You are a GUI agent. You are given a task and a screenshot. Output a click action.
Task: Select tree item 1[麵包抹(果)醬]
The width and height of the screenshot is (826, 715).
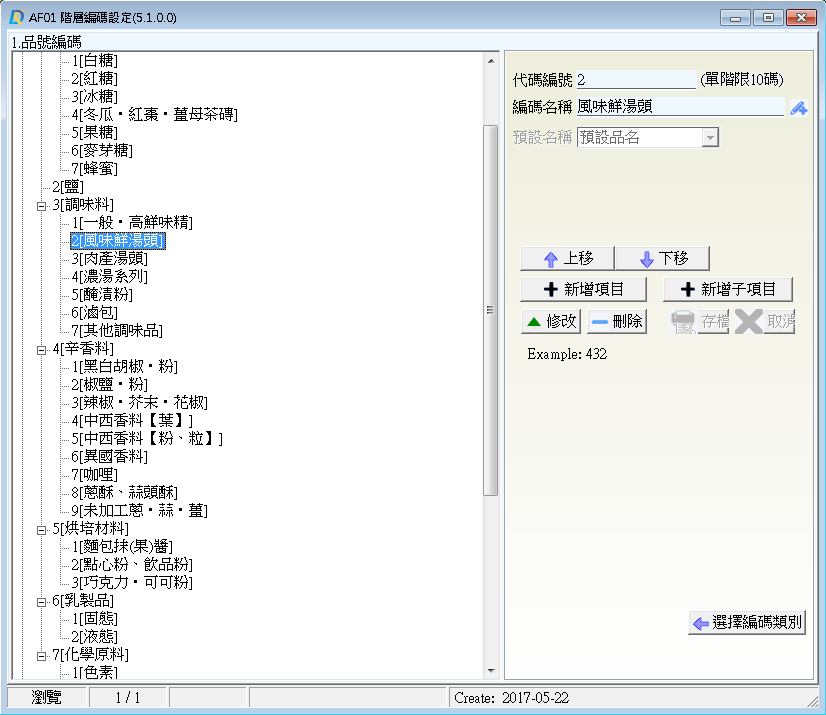[x=122, y=546]
